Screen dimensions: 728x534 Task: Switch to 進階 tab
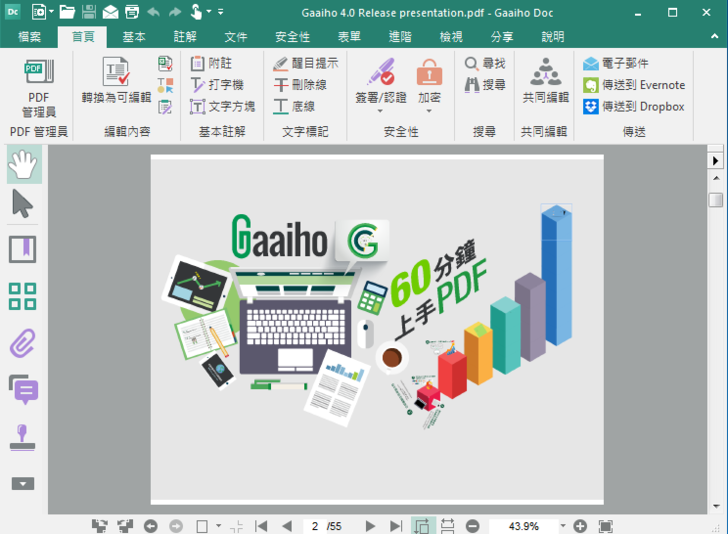pos(400,37)
